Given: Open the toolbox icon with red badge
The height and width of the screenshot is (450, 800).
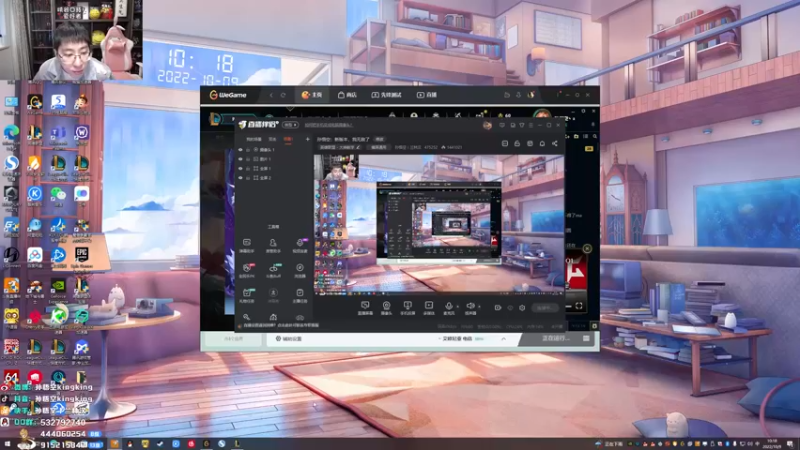Looking at the screenshot, I should click(x=247, y=270).
